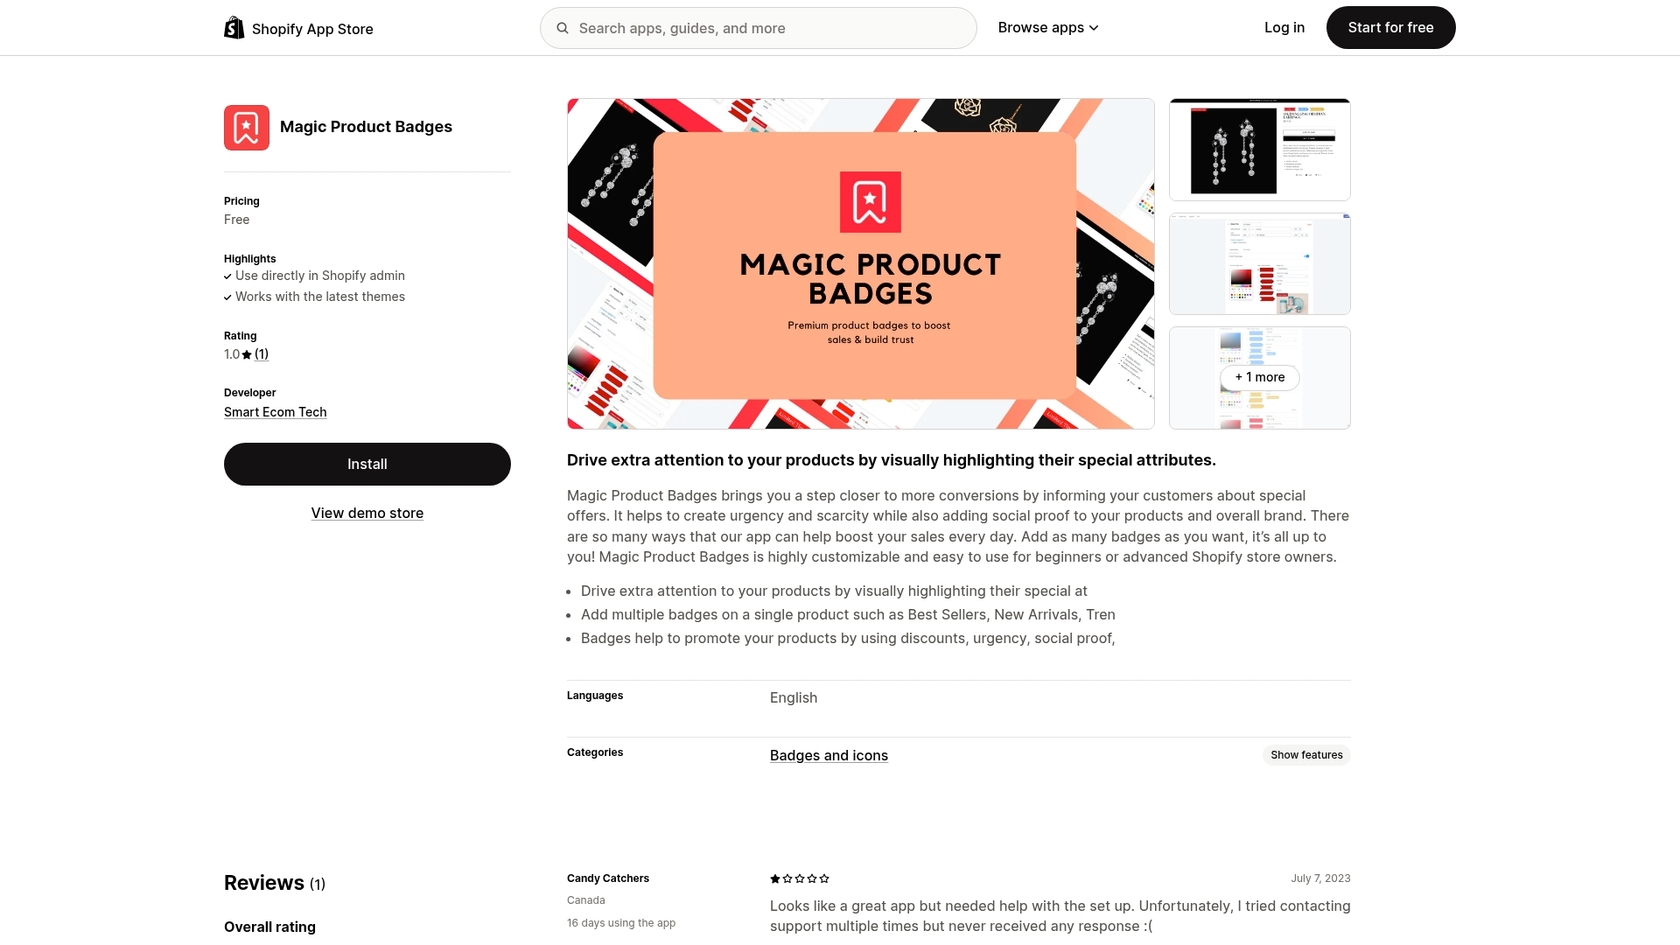Click the + 1 more screenshots expander
The width and height of the screenshot is (1680, 945).
click(1259, 378)
